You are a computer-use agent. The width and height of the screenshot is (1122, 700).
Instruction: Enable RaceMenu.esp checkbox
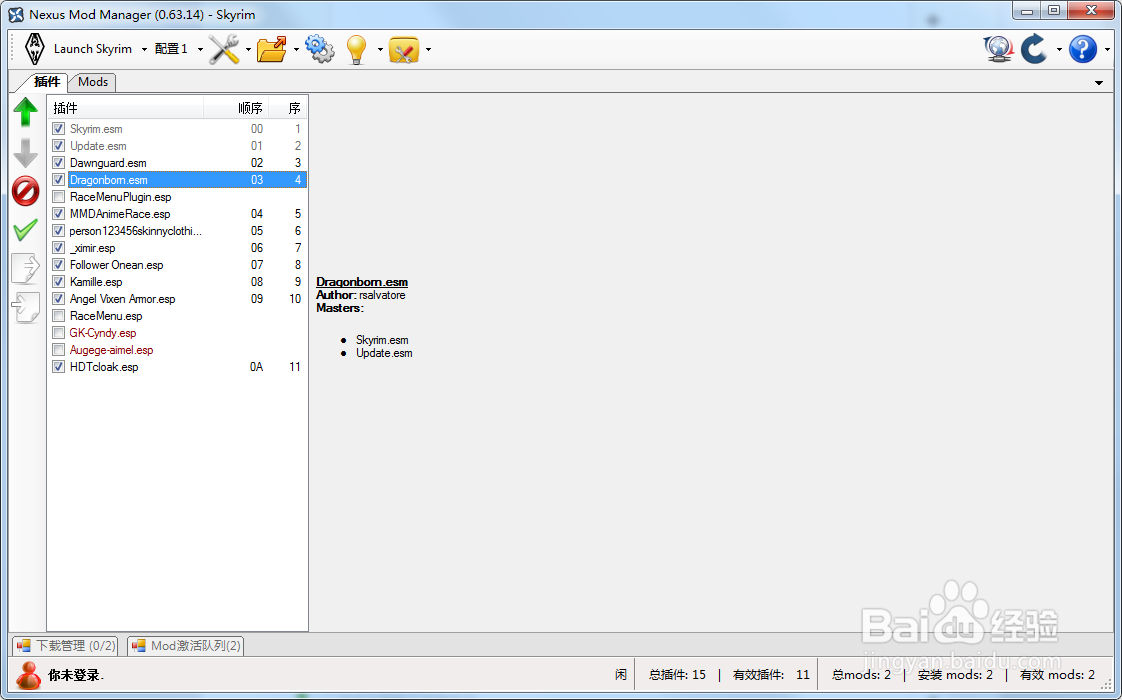[59, 316]
